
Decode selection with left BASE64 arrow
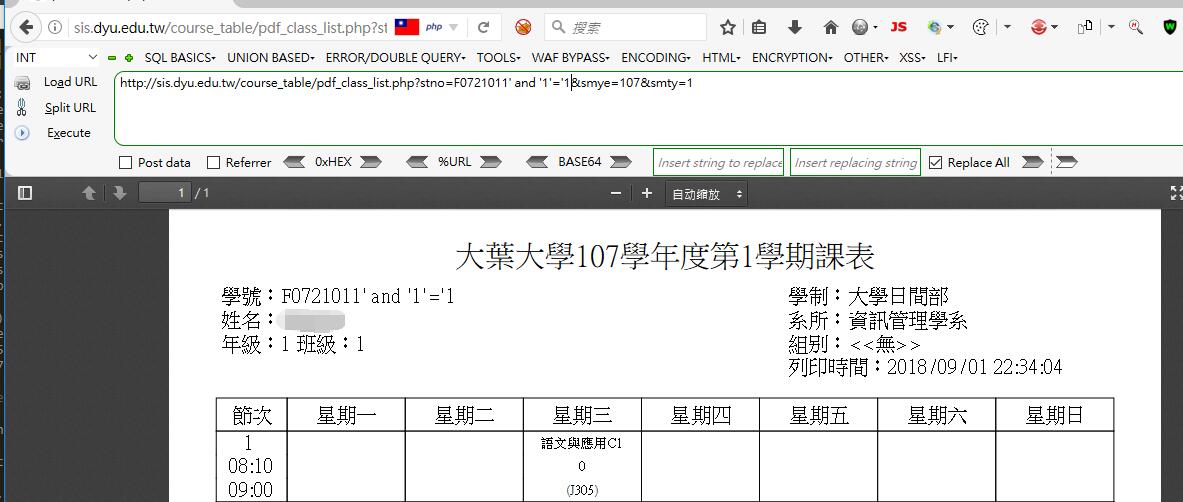tap(537, 162)
